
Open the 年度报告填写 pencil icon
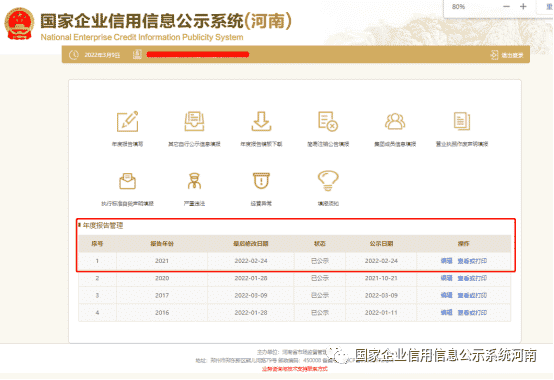click(128, 121)
